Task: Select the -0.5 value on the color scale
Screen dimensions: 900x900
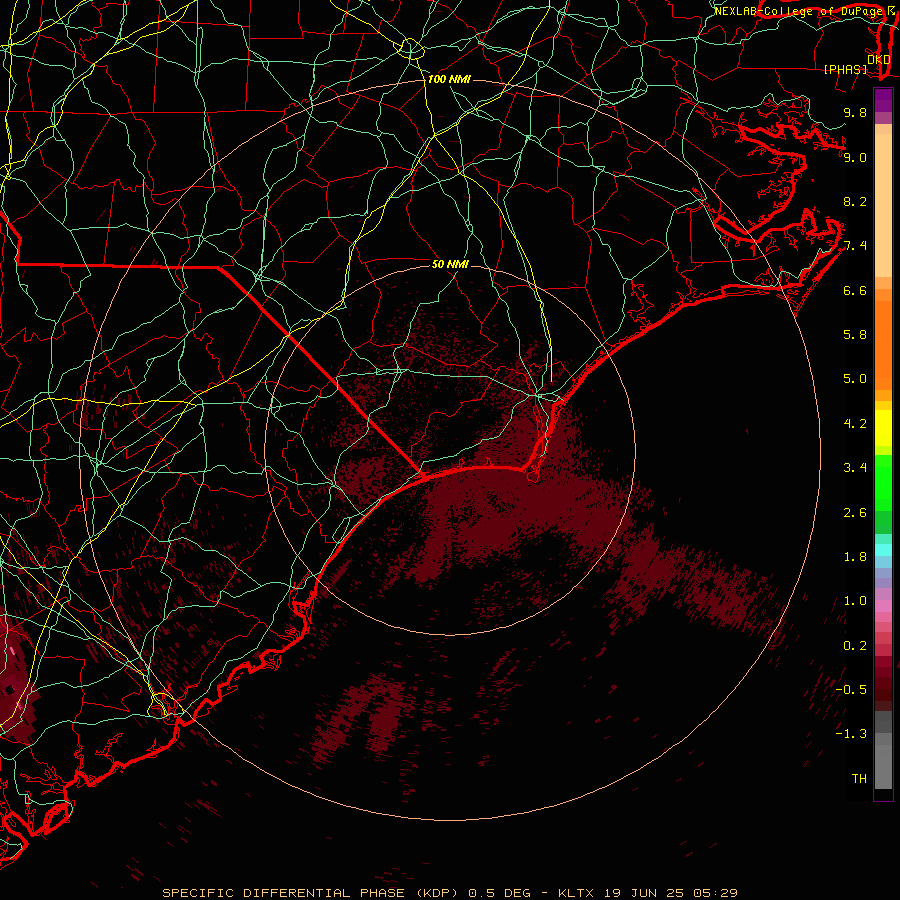Action: (851, 690)
